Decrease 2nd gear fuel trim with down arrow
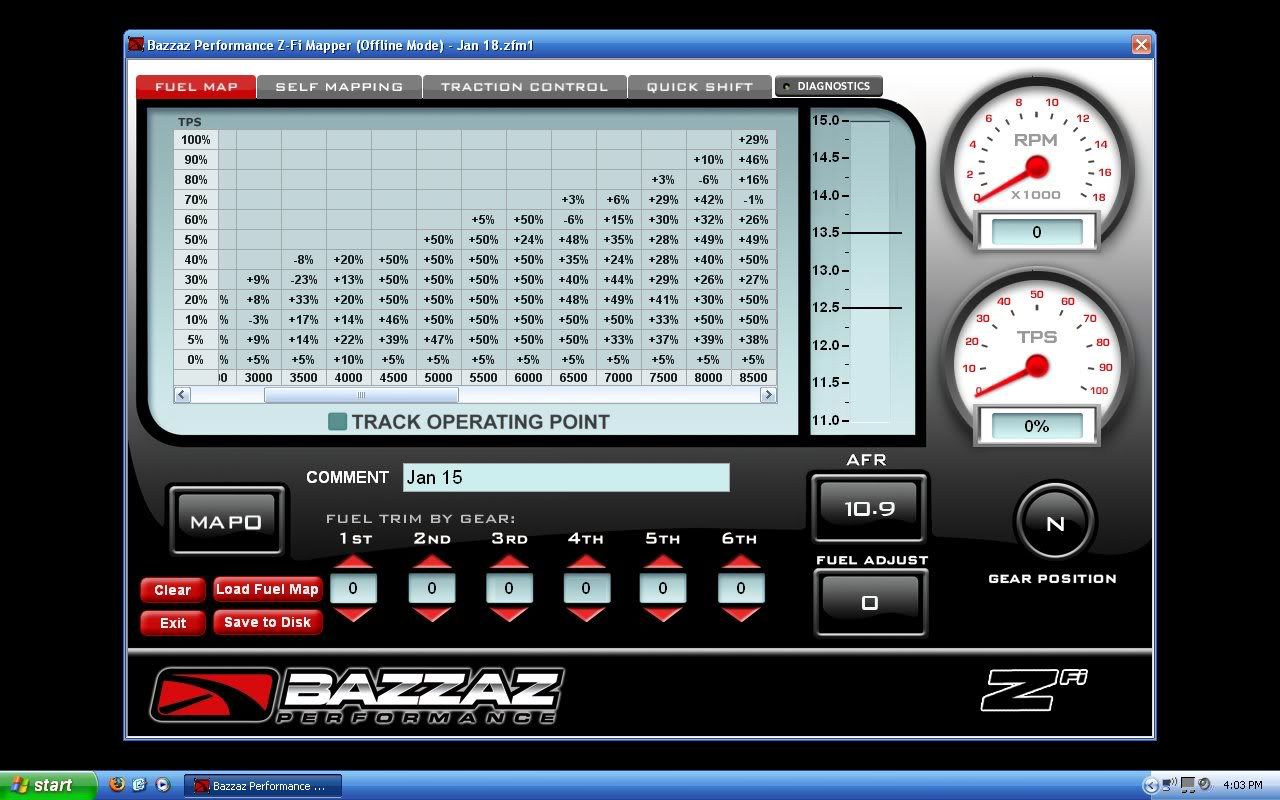1280x800 pixels. 431,614
